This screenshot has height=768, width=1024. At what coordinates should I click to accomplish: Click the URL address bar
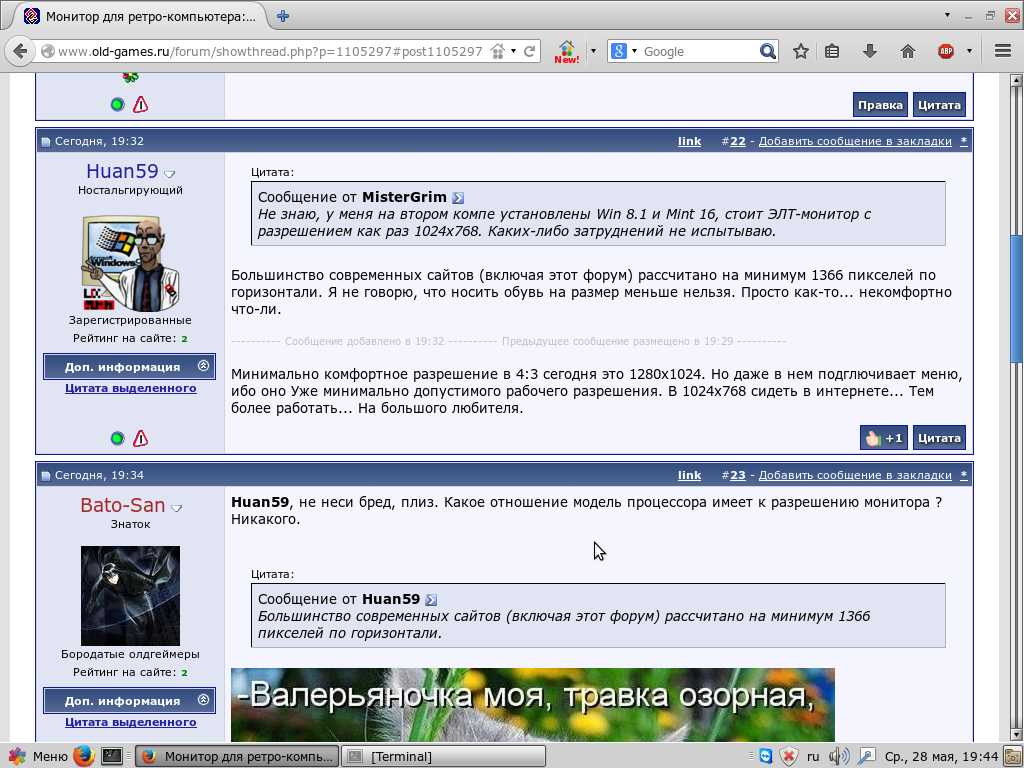click(270, 51)
